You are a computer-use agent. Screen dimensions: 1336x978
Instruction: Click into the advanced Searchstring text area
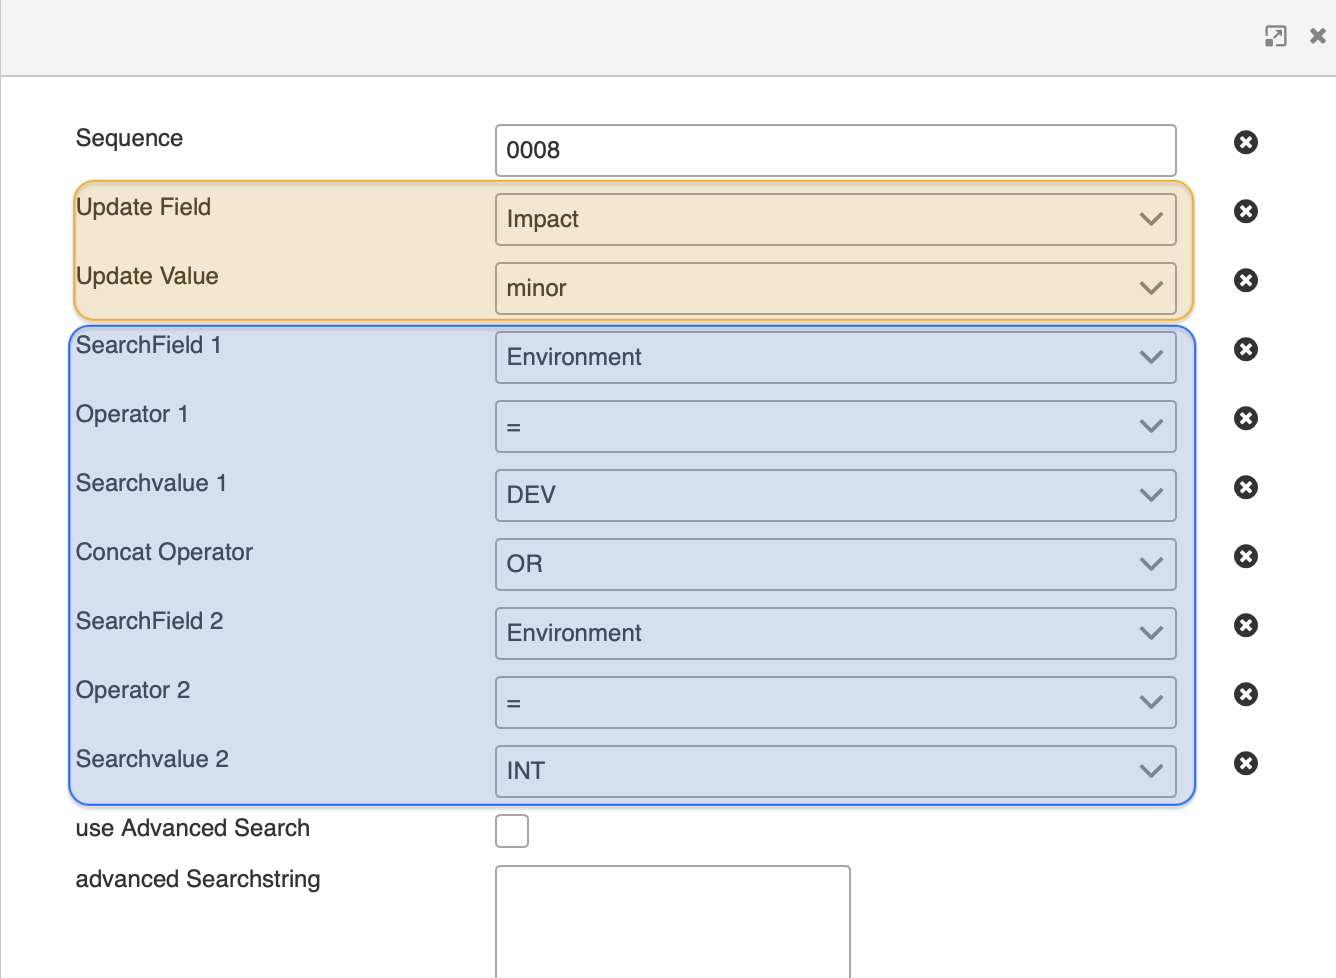click(672, 920)
